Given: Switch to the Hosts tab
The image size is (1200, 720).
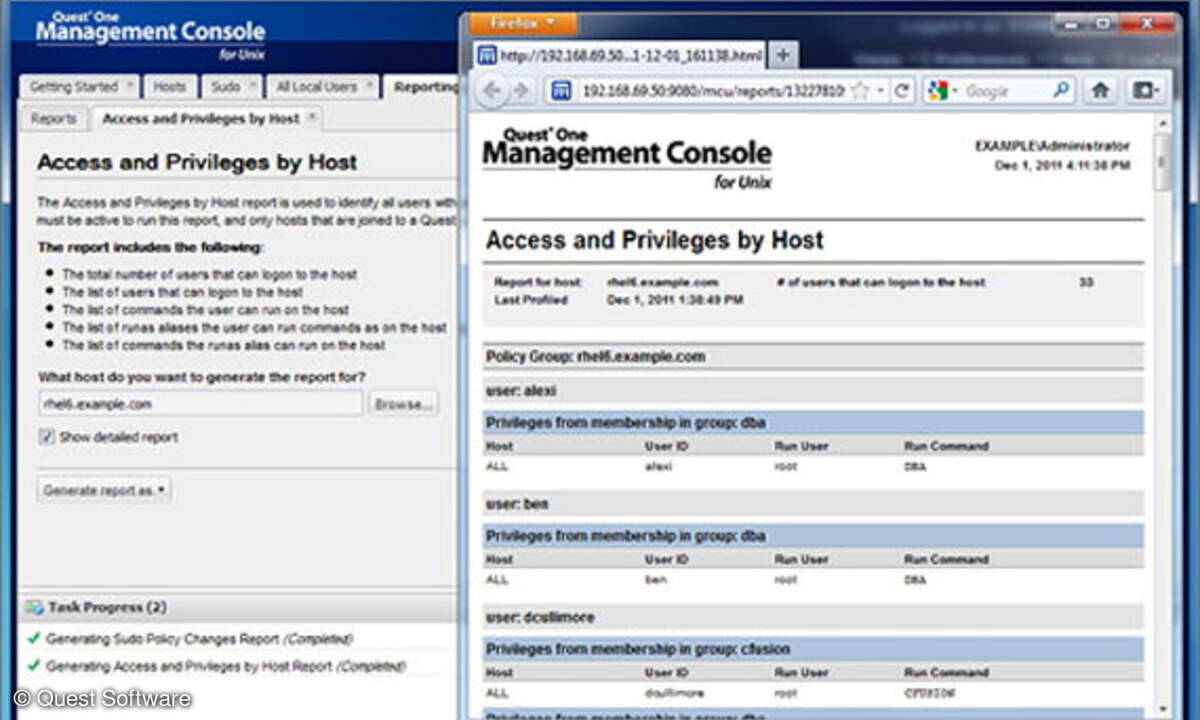Looking at the screenshot, I should click(x=169, y=87).
